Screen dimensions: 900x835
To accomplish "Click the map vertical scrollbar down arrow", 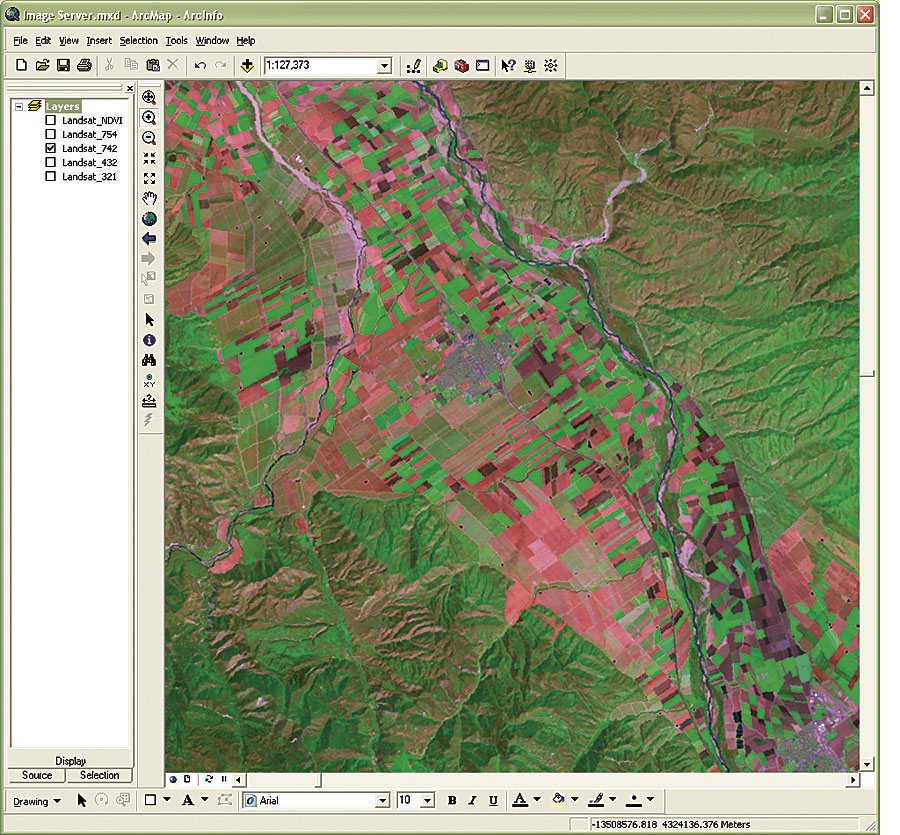I will [x=867, y=764].
